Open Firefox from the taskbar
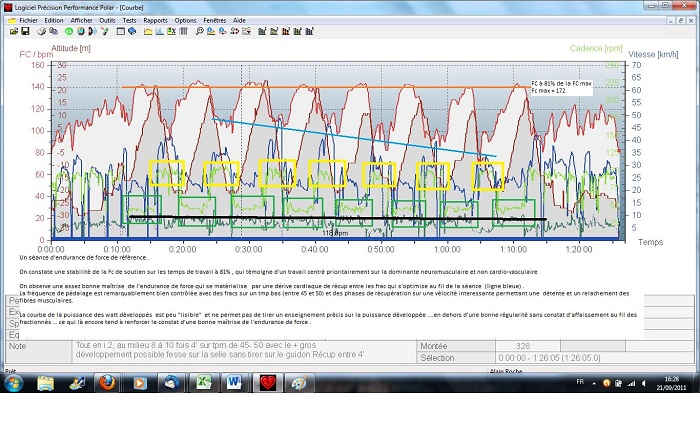 (107, 383)
